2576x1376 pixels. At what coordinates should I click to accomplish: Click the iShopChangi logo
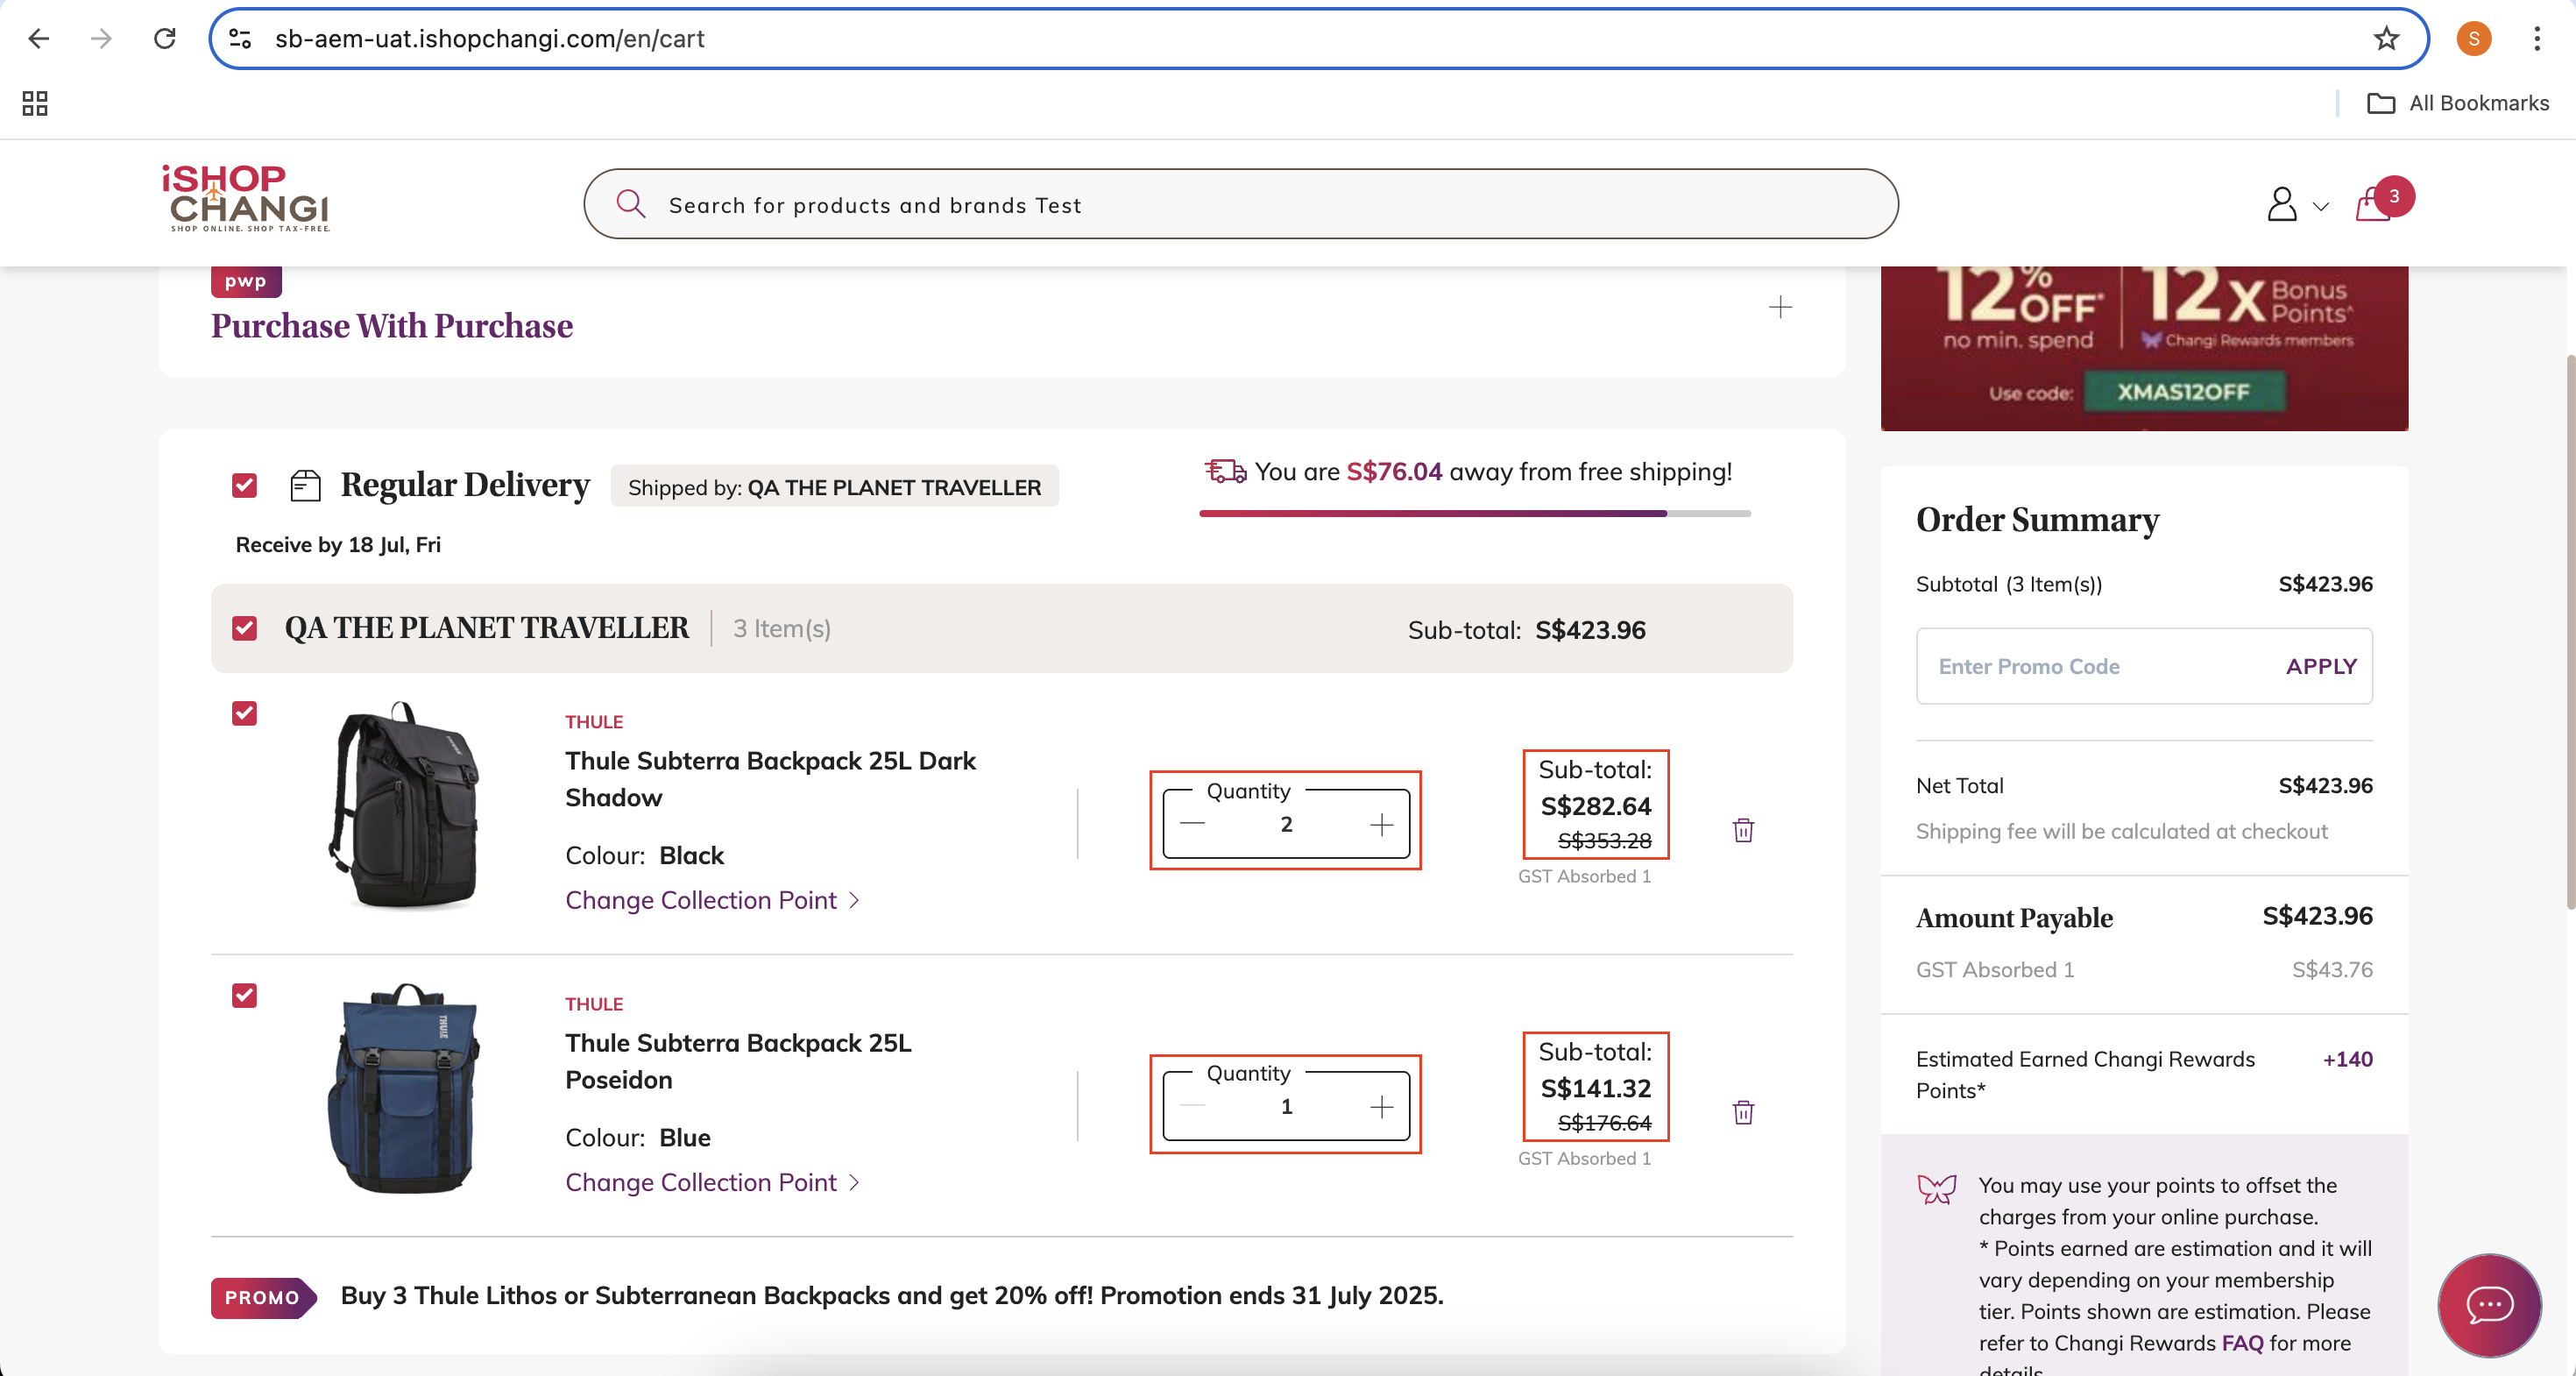246,198
